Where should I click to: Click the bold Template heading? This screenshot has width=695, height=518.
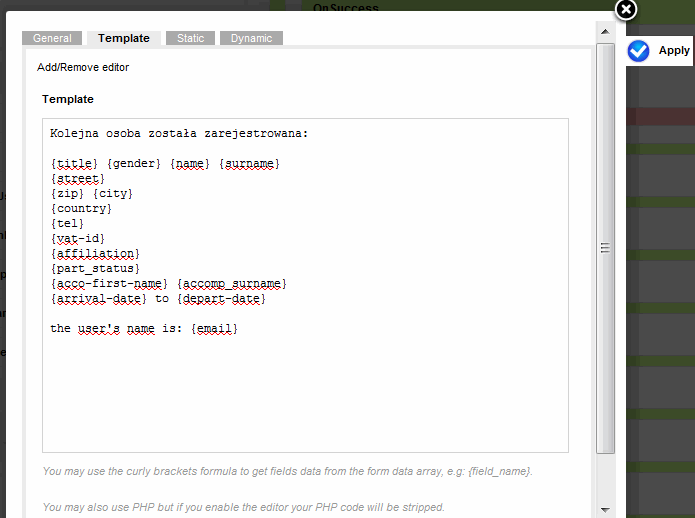[x=68, y=99]
